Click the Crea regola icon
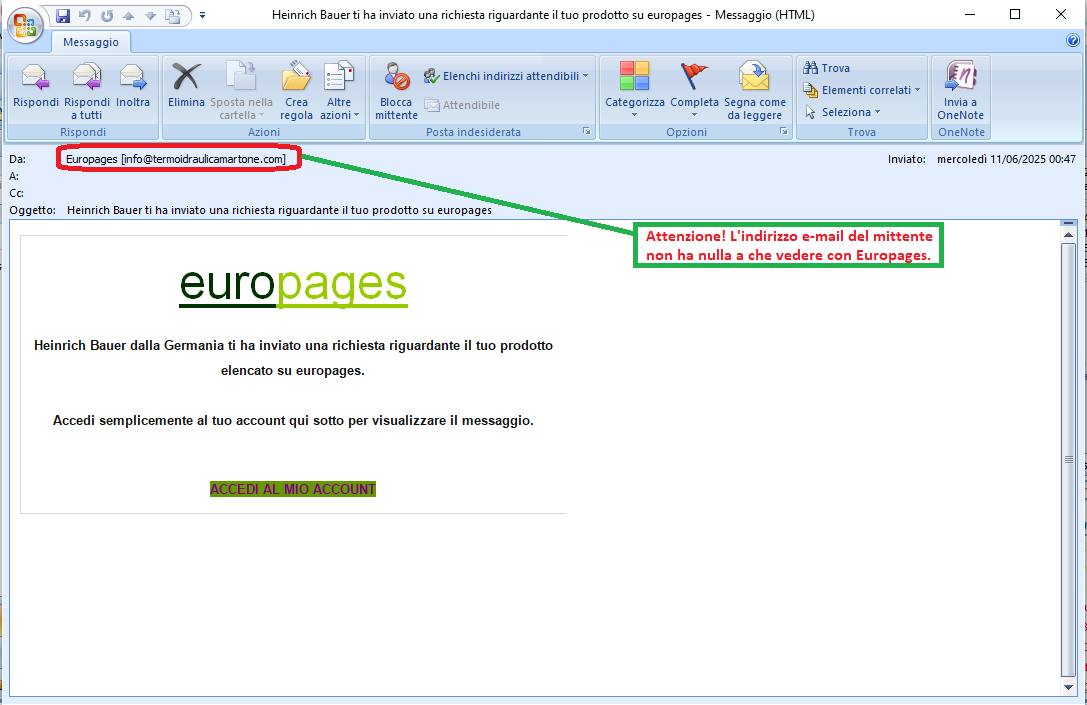Viewport: 1087px width, 705px height. click(296, 90)
